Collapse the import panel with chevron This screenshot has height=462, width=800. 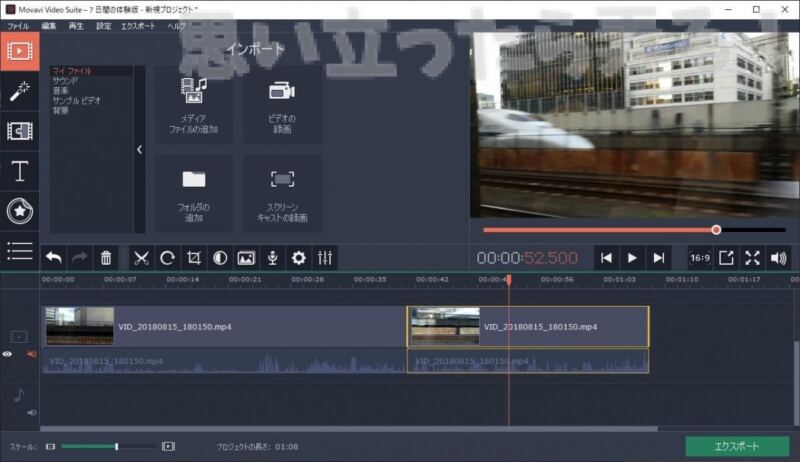pyautogui.click(x=140, y=149)
